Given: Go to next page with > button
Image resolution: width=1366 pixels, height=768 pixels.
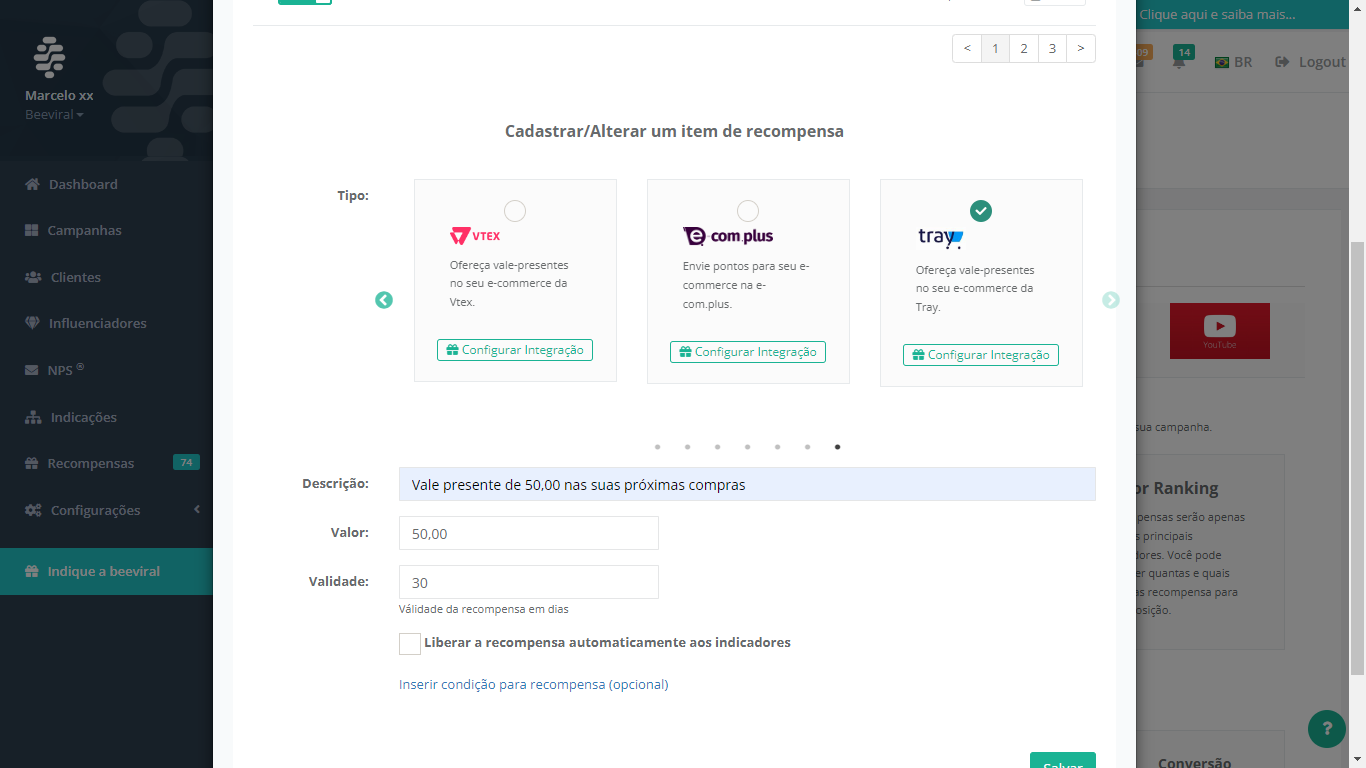Looking at the screenshot, I should click(1081, 48).
